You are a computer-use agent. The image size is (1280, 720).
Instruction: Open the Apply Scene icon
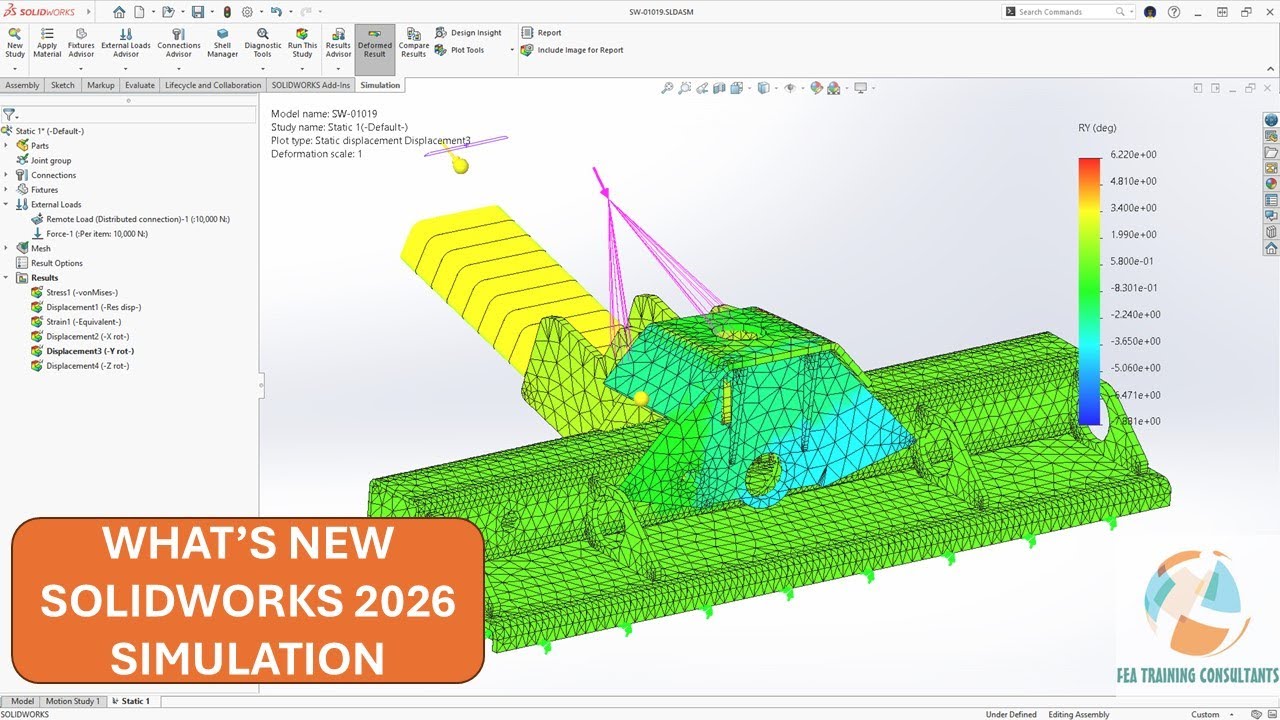point(832,88)
